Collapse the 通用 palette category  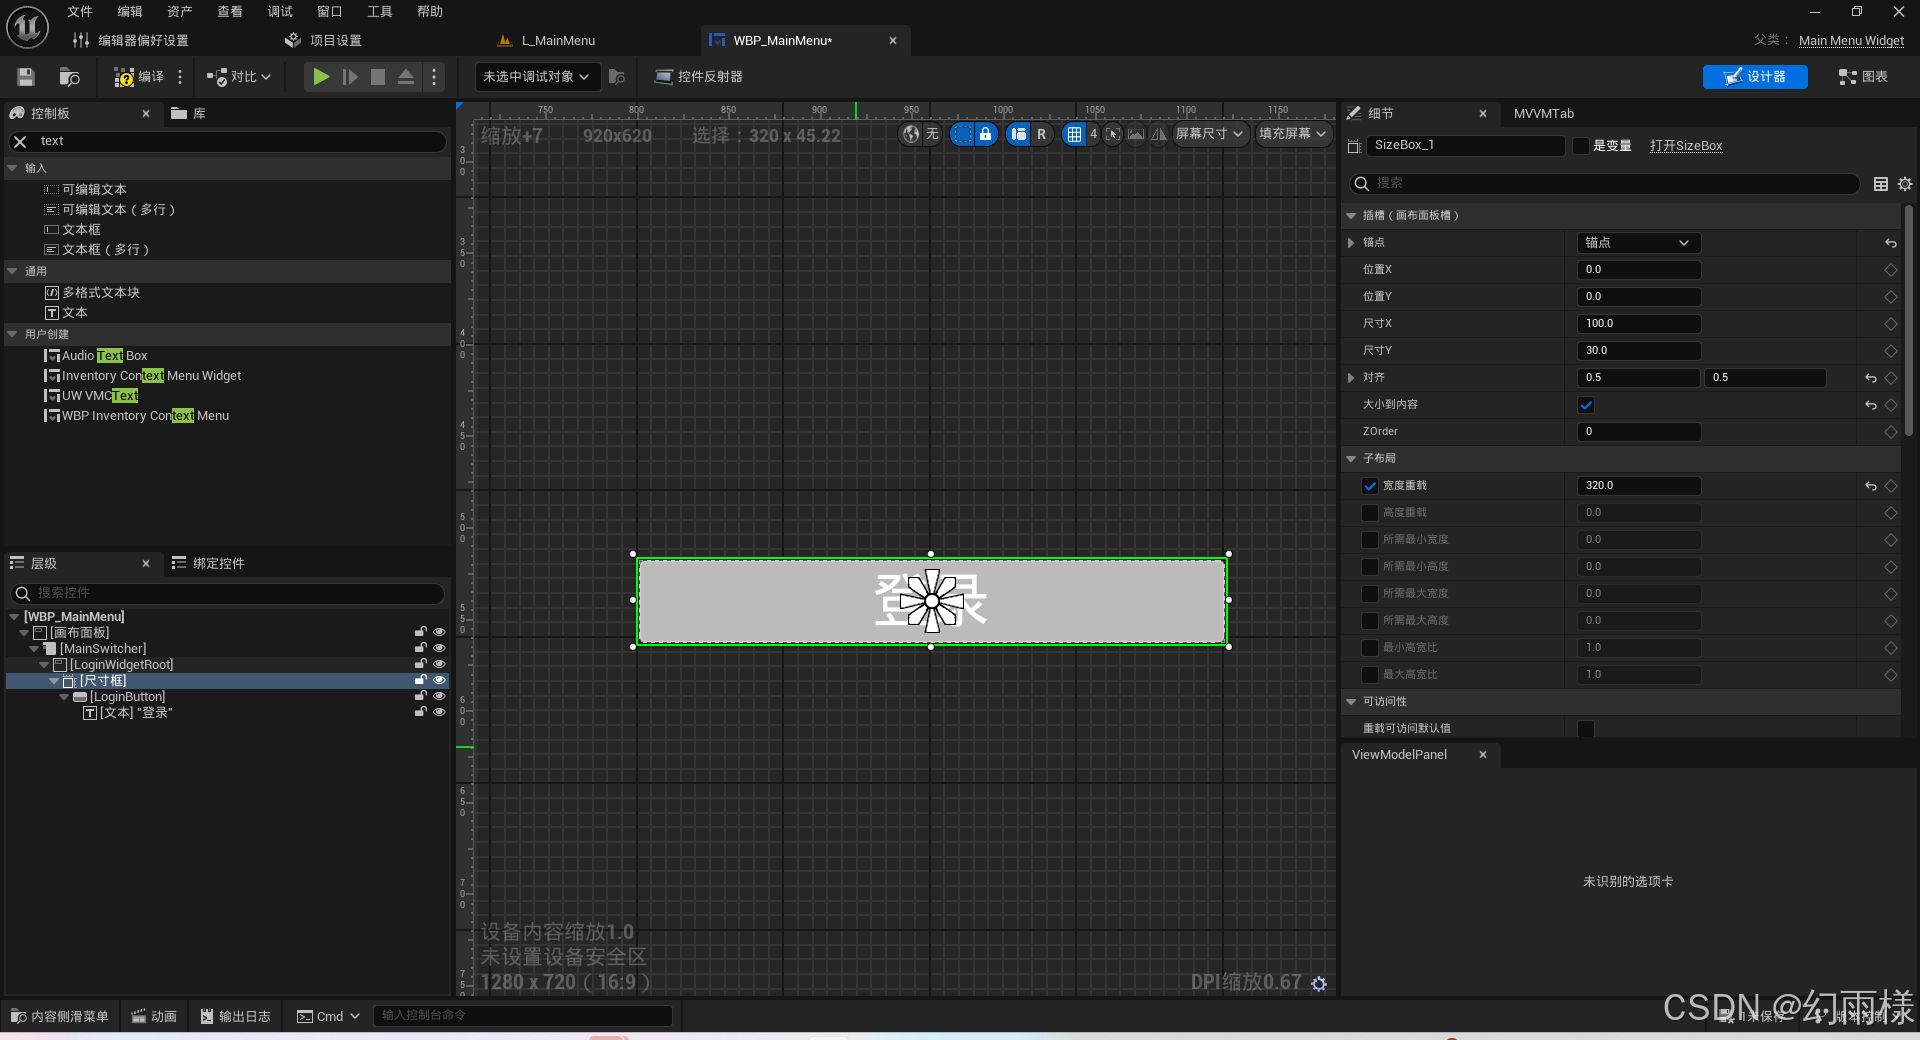click(x=13, y=272)
